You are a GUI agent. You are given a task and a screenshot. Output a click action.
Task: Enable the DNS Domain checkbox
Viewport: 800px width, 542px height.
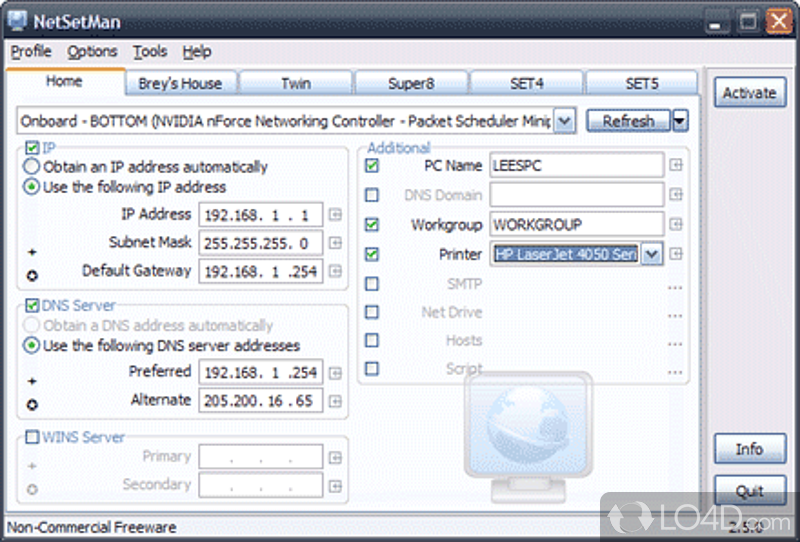[372, 195]
